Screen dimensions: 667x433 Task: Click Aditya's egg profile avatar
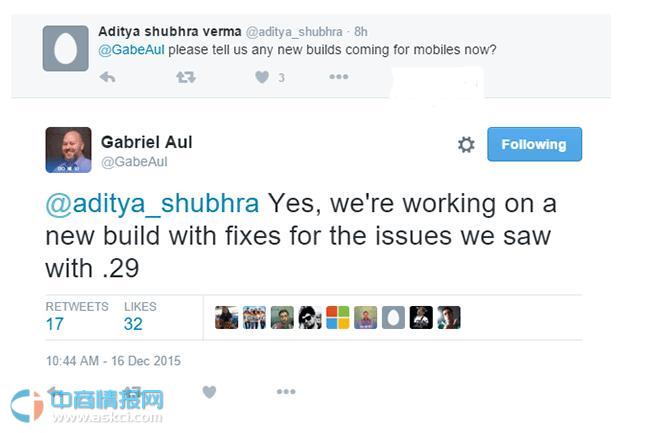65,48
